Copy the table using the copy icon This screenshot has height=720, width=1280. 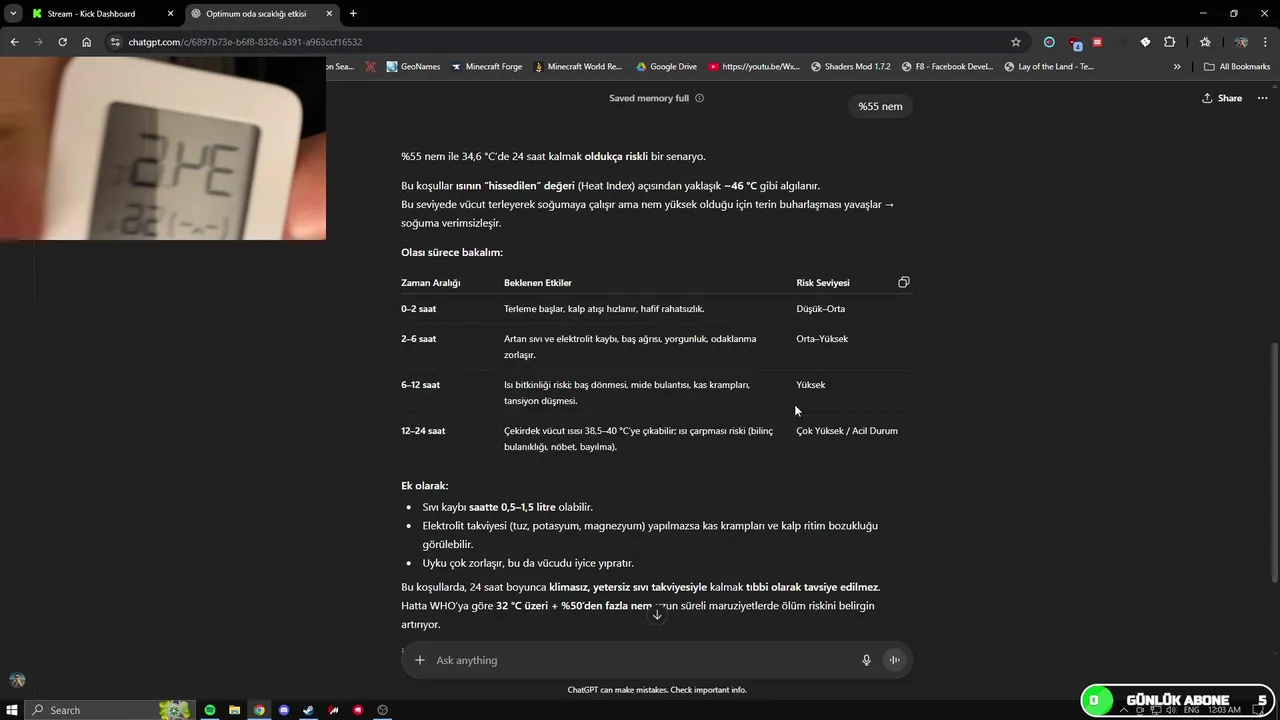[904, 282]
